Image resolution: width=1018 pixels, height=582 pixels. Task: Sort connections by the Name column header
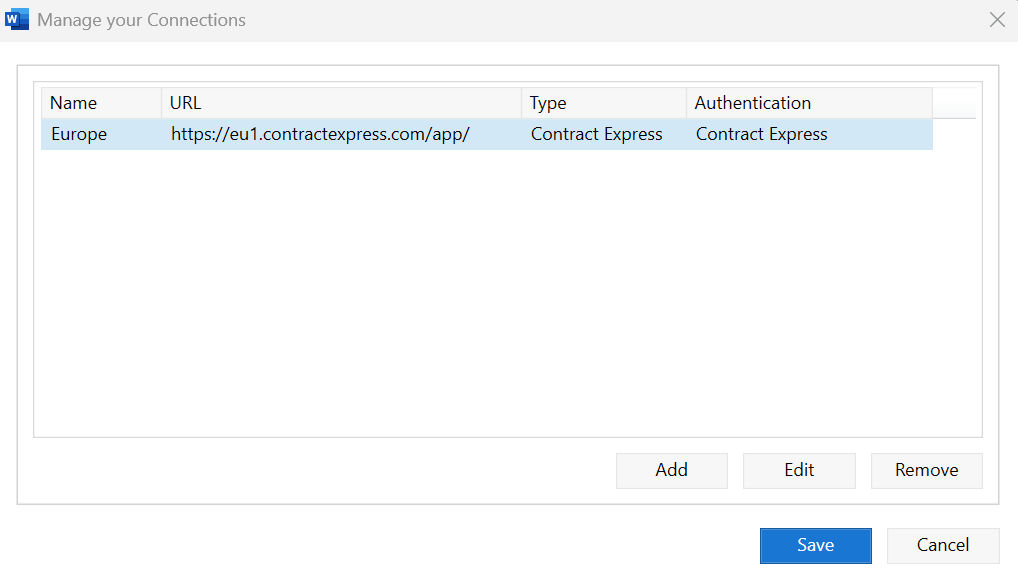click(x=100, y=103)
